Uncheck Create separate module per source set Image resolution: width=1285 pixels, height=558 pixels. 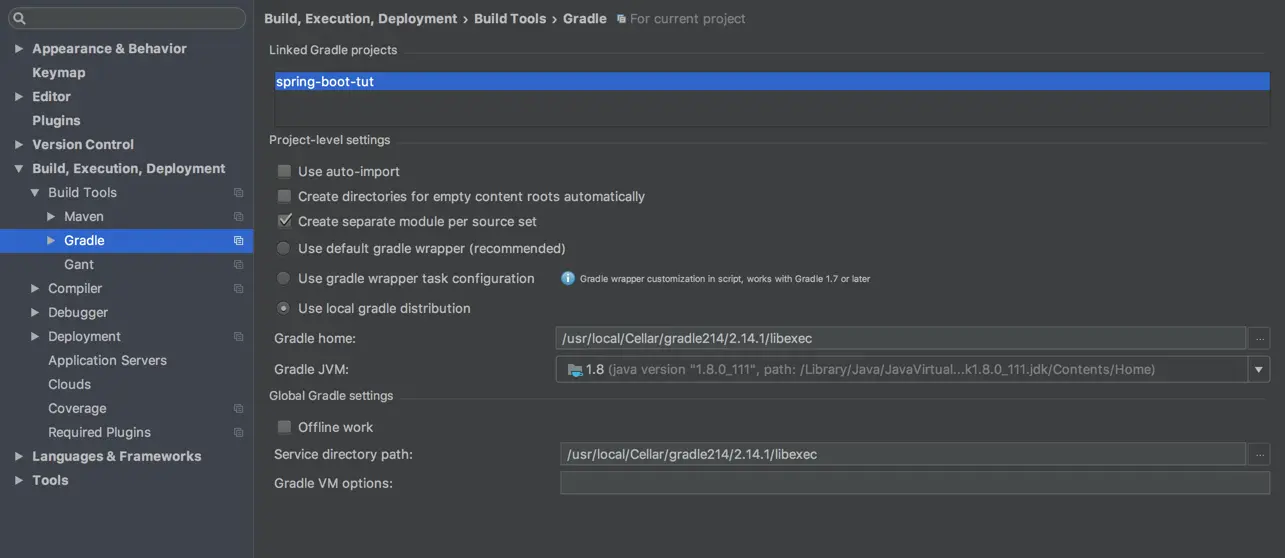(x=285, y=222)
